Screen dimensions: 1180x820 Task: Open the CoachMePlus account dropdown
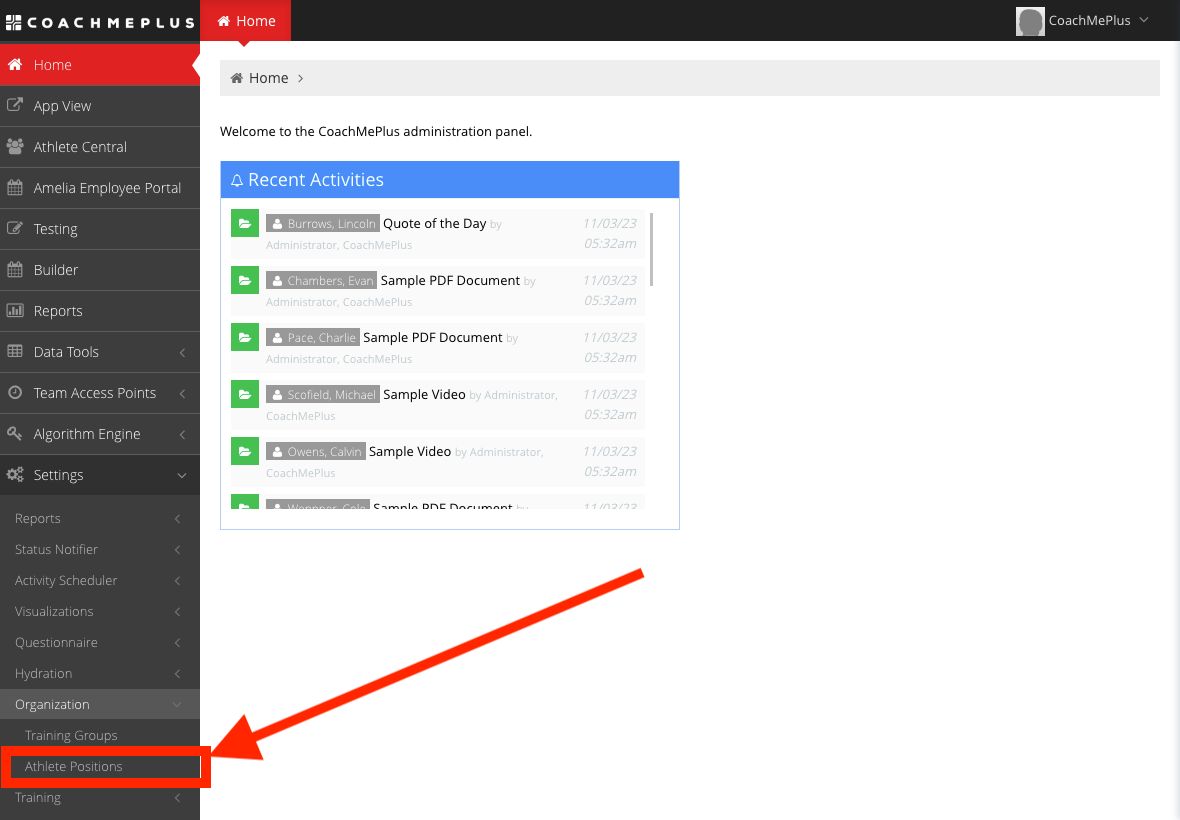tap(1090, 20)
